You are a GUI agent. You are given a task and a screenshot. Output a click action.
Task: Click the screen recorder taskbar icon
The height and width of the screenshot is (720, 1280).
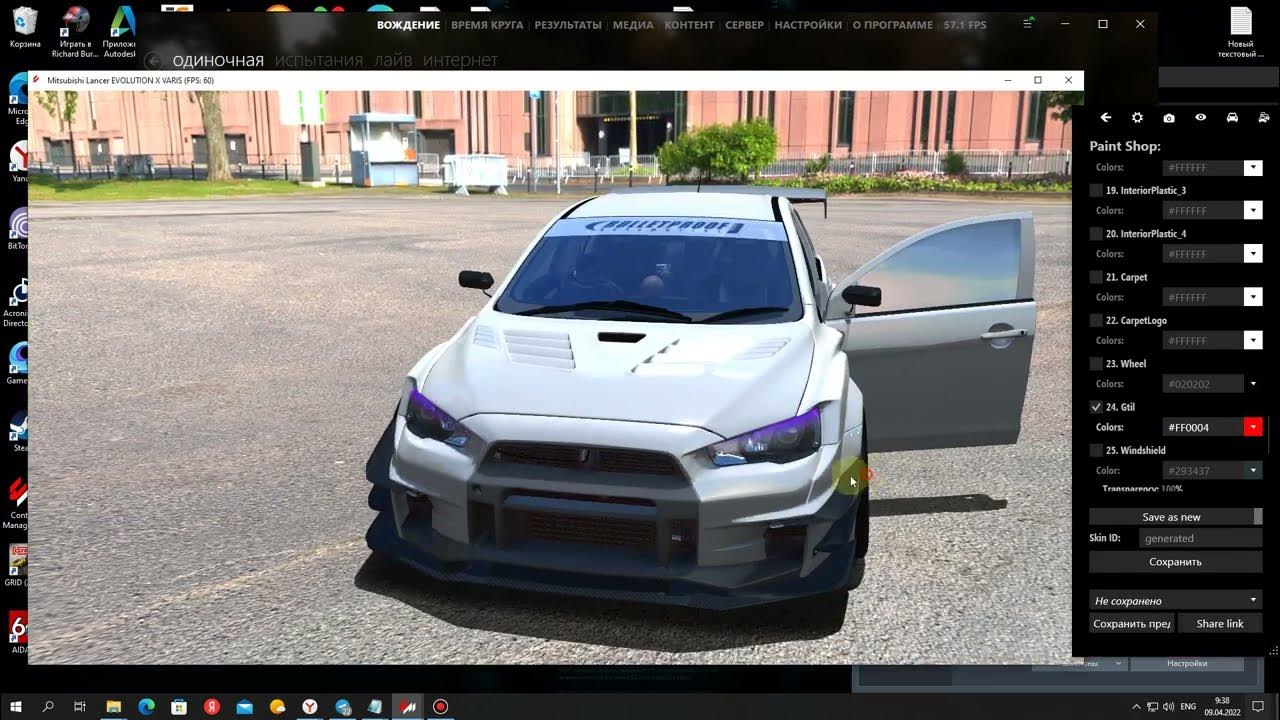440,706
